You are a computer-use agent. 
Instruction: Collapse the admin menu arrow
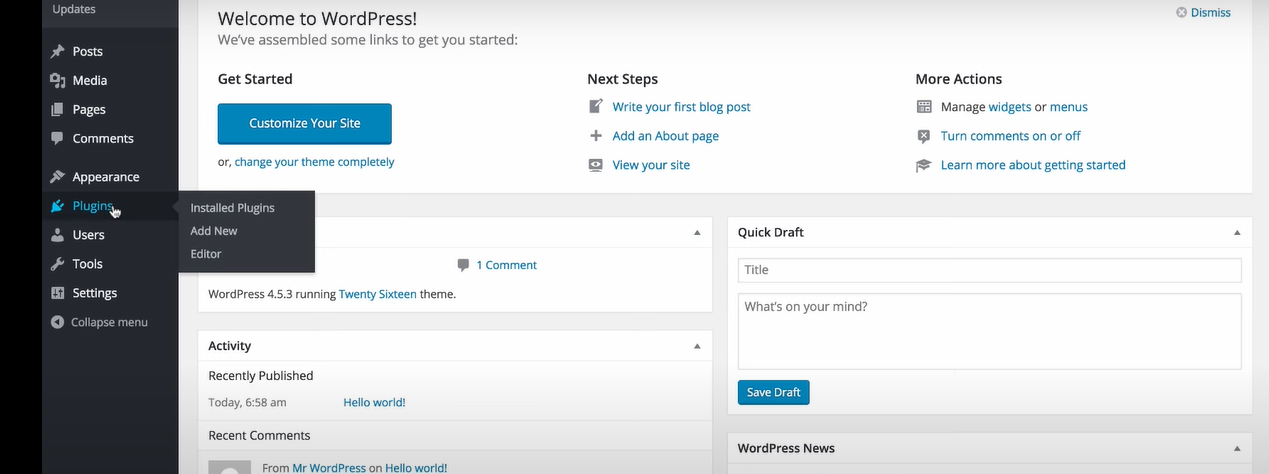[57, 322]
